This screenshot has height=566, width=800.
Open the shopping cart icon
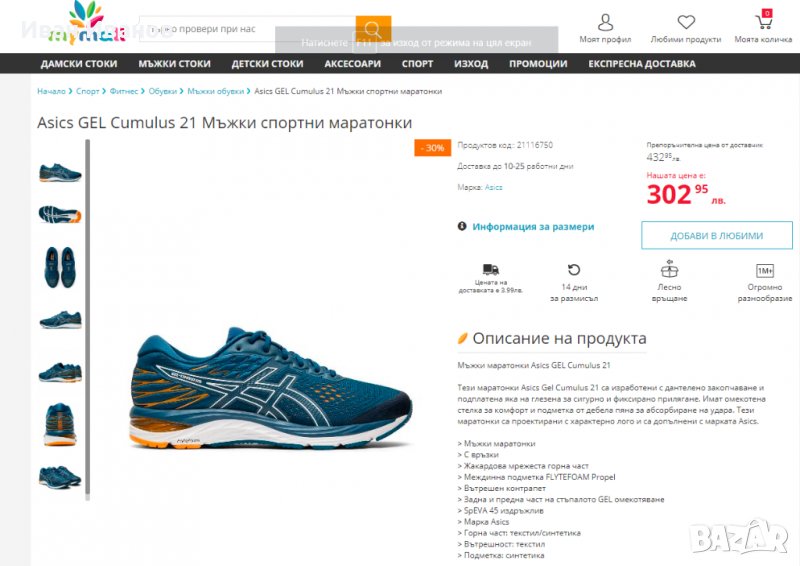764,21
